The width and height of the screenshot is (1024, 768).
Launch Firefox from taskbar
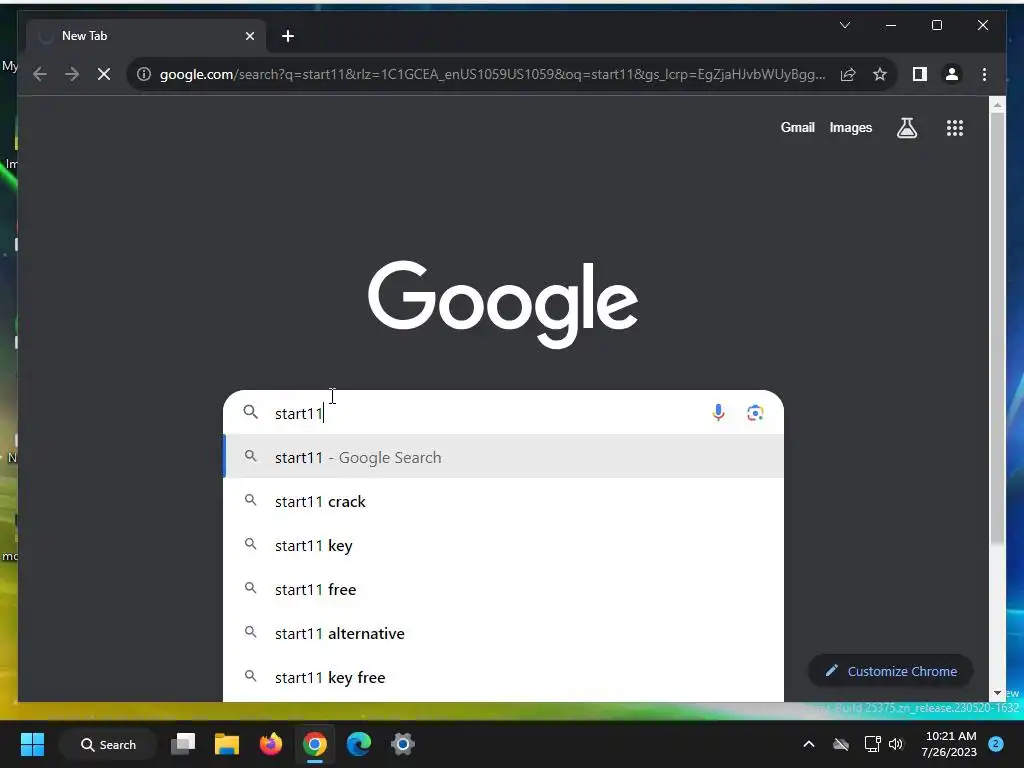pos(270,744)
